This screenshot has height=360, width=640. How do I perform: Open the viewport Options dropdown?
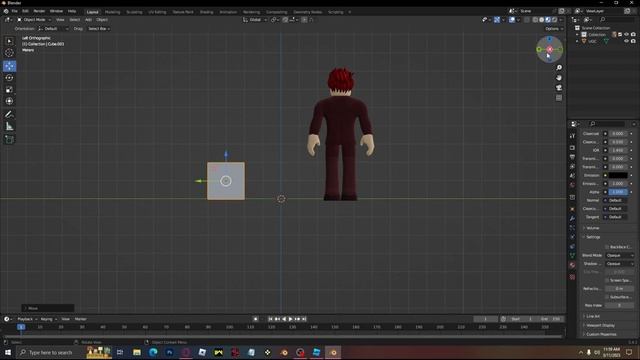[554, 29]
